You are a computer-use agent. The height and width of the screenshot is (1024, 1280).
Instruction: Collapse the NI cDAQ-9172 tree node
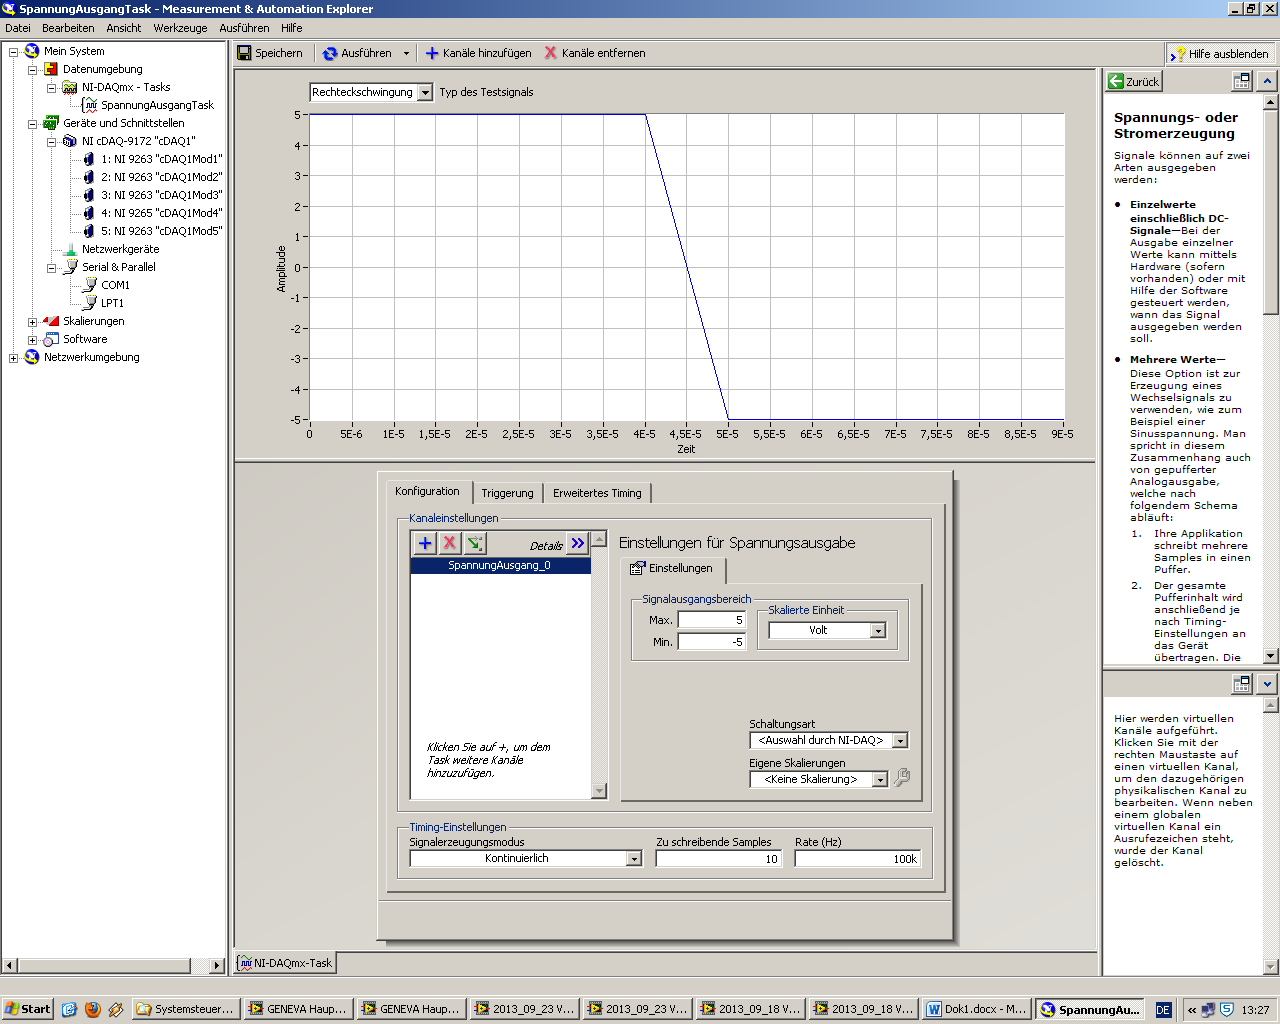(51, 142)
